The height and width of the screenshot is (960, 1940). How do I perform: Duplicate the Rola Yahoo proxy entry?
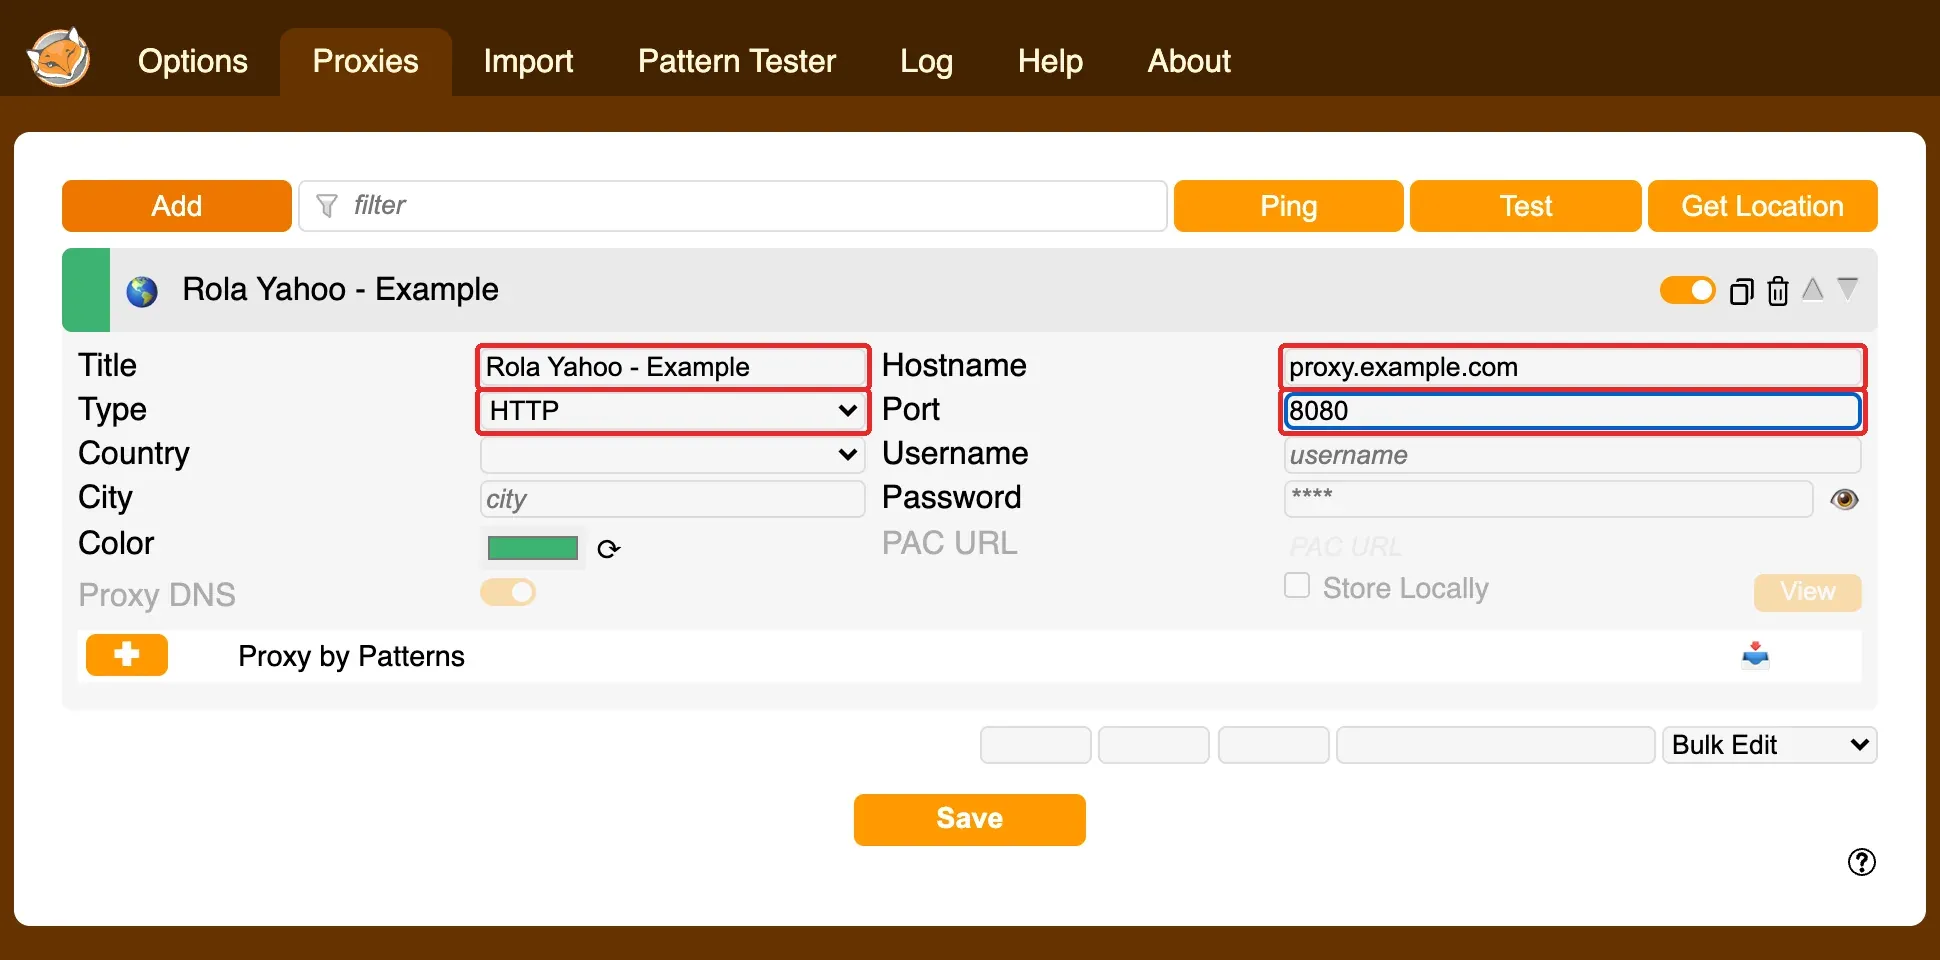tap(1742, 290)
